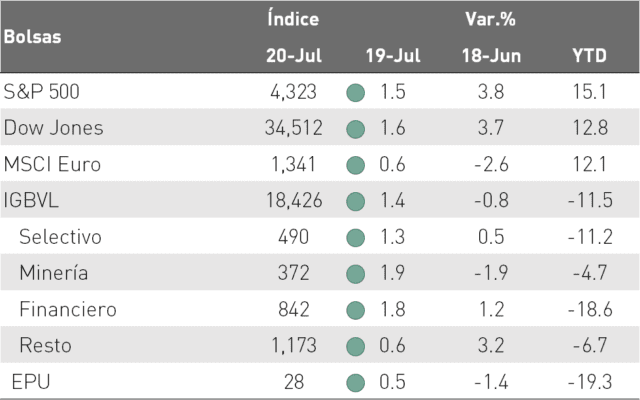The image size is (640, 400).
Task: Select the Minería green indicator circle
Action: point(355,274)
